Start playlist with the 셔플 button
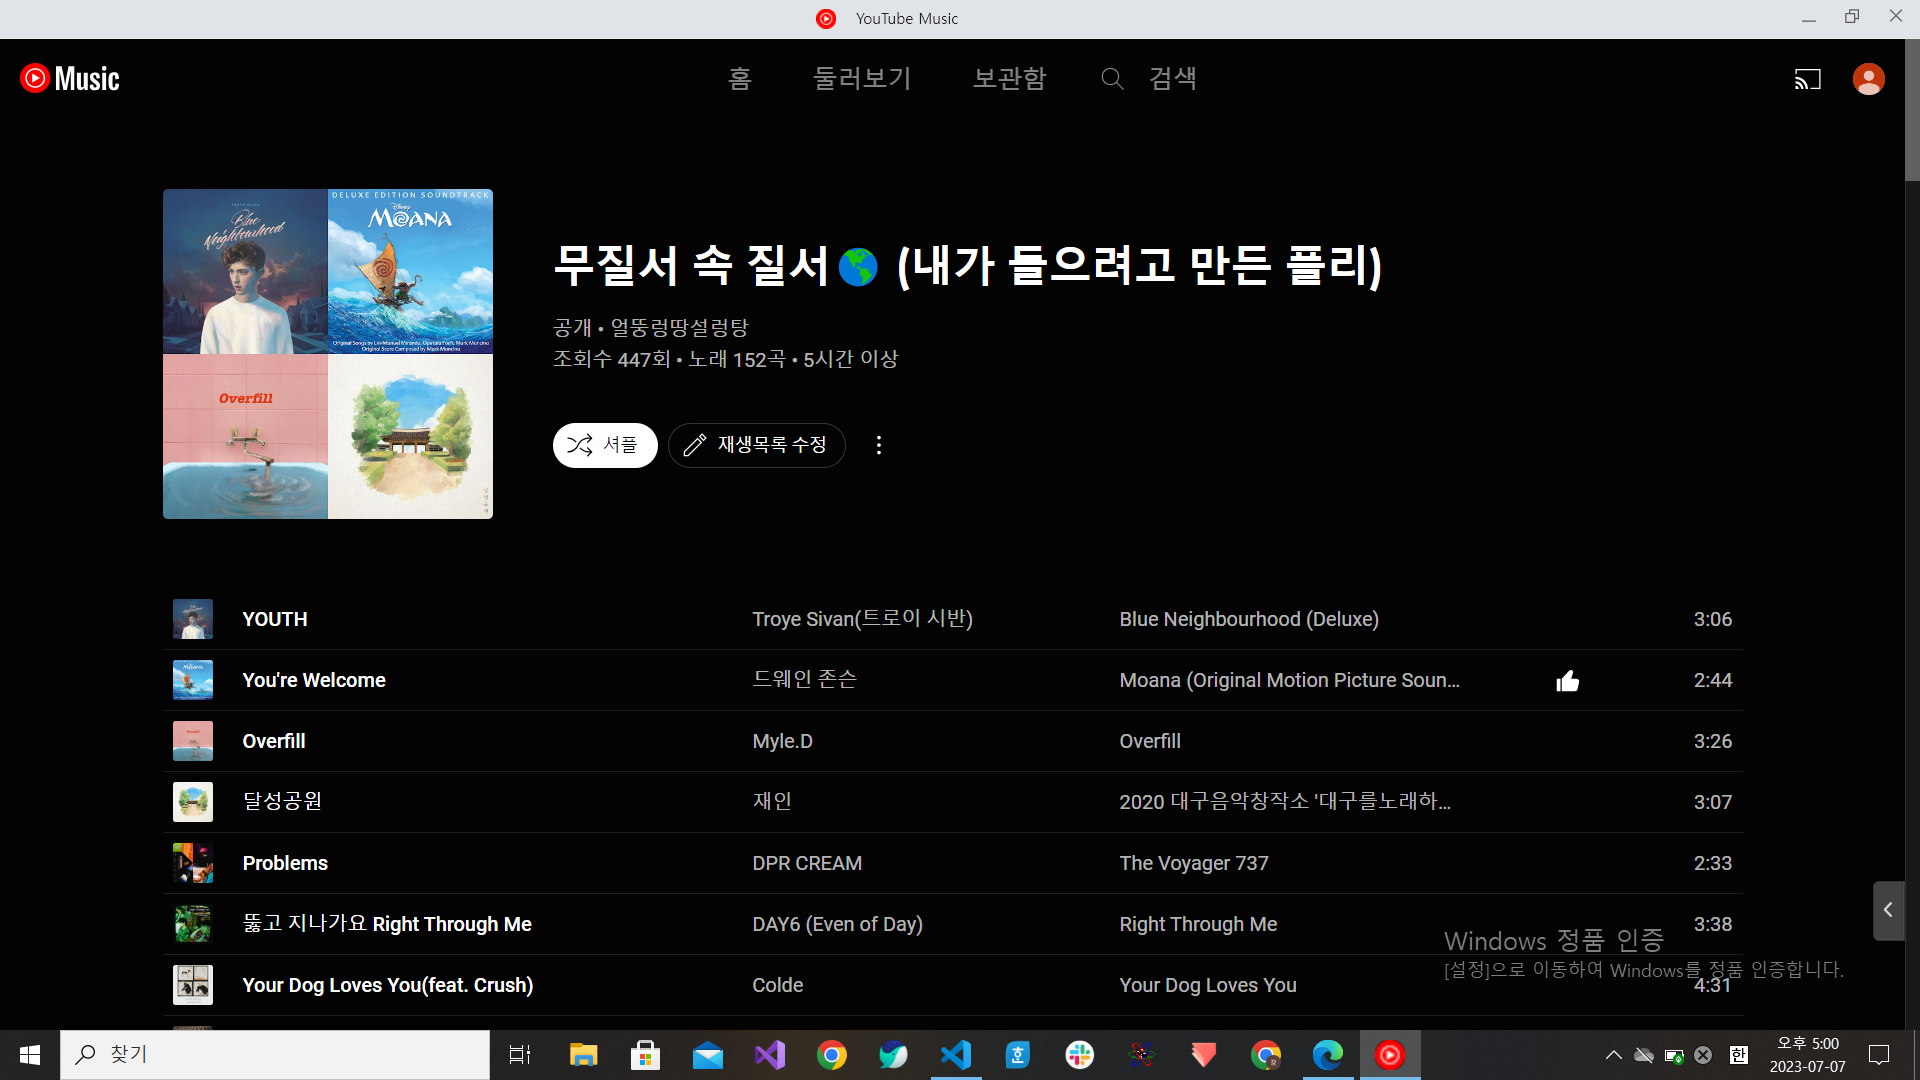Image resolution: width=1920 pixels, height=1080 pixels. click(605, 445)
